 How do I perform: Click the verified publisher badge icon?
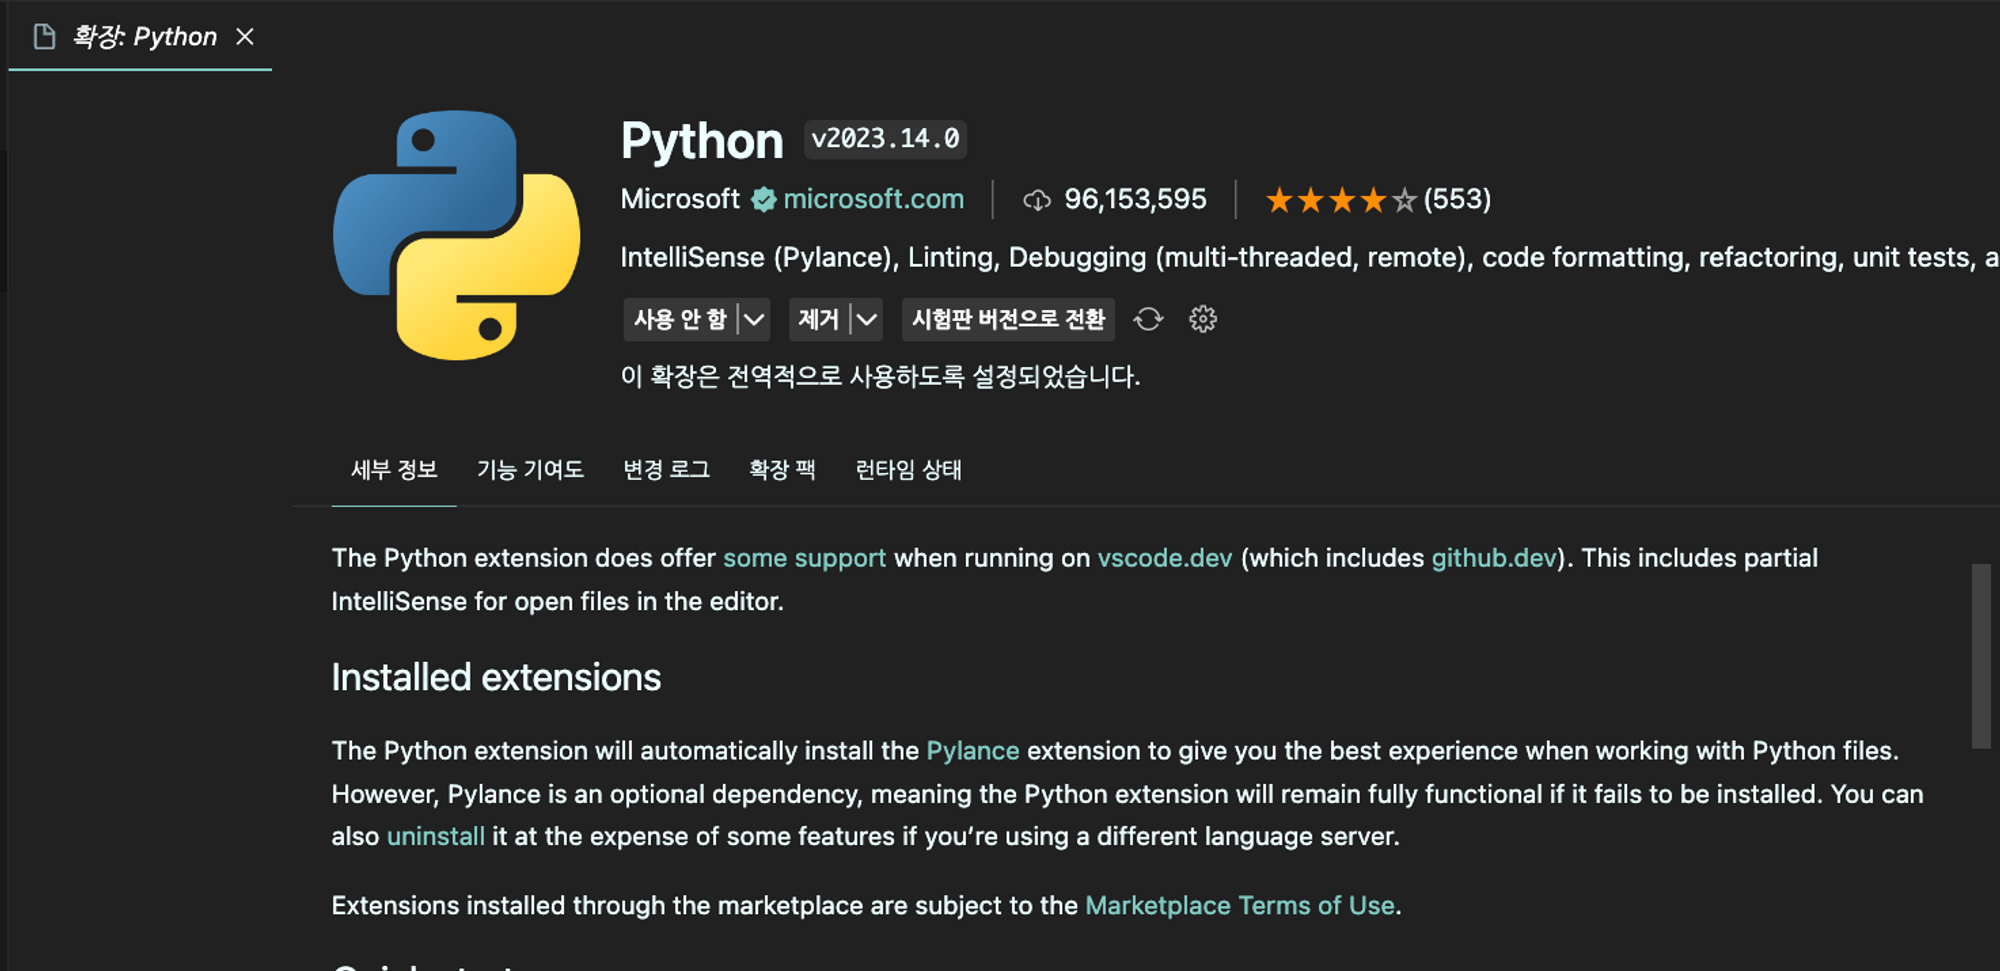pos(764,200)
